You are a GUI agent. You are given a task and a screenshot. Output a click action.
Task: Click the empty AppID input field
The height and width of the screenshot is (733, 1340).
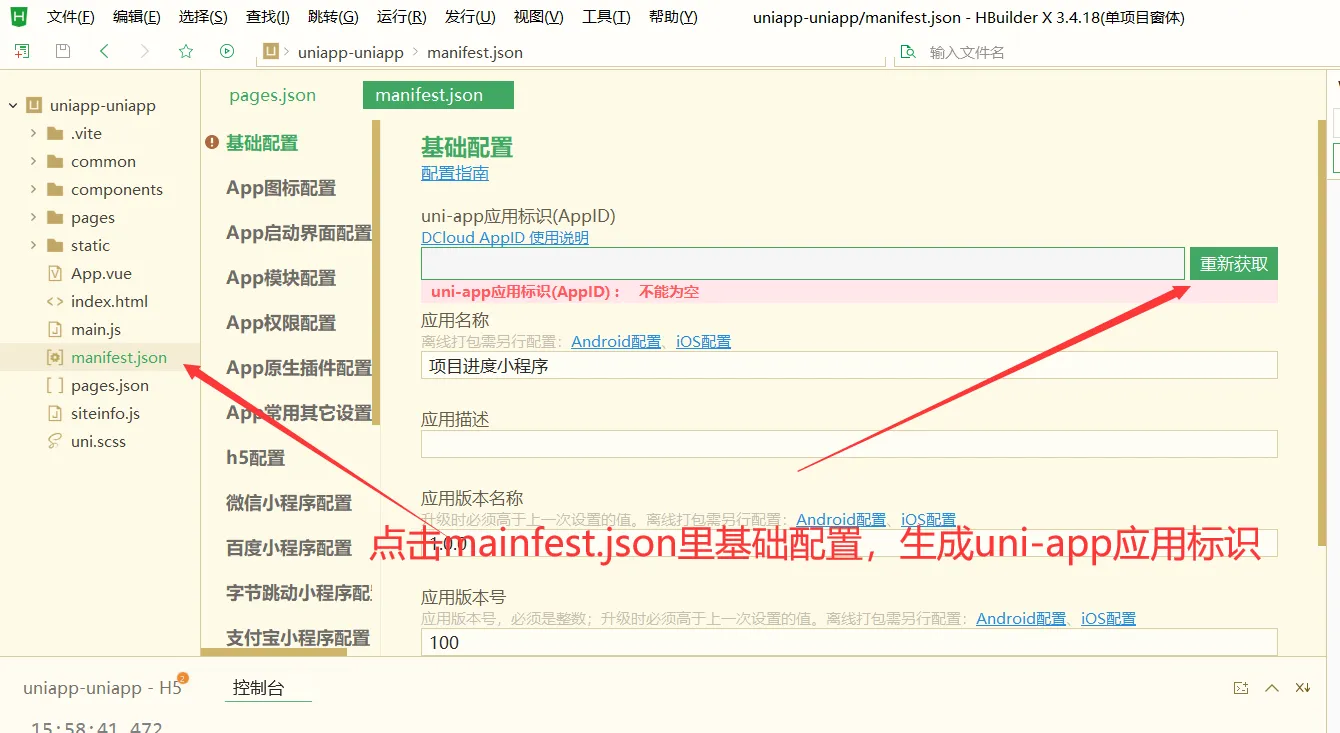(x=803, y=264)
